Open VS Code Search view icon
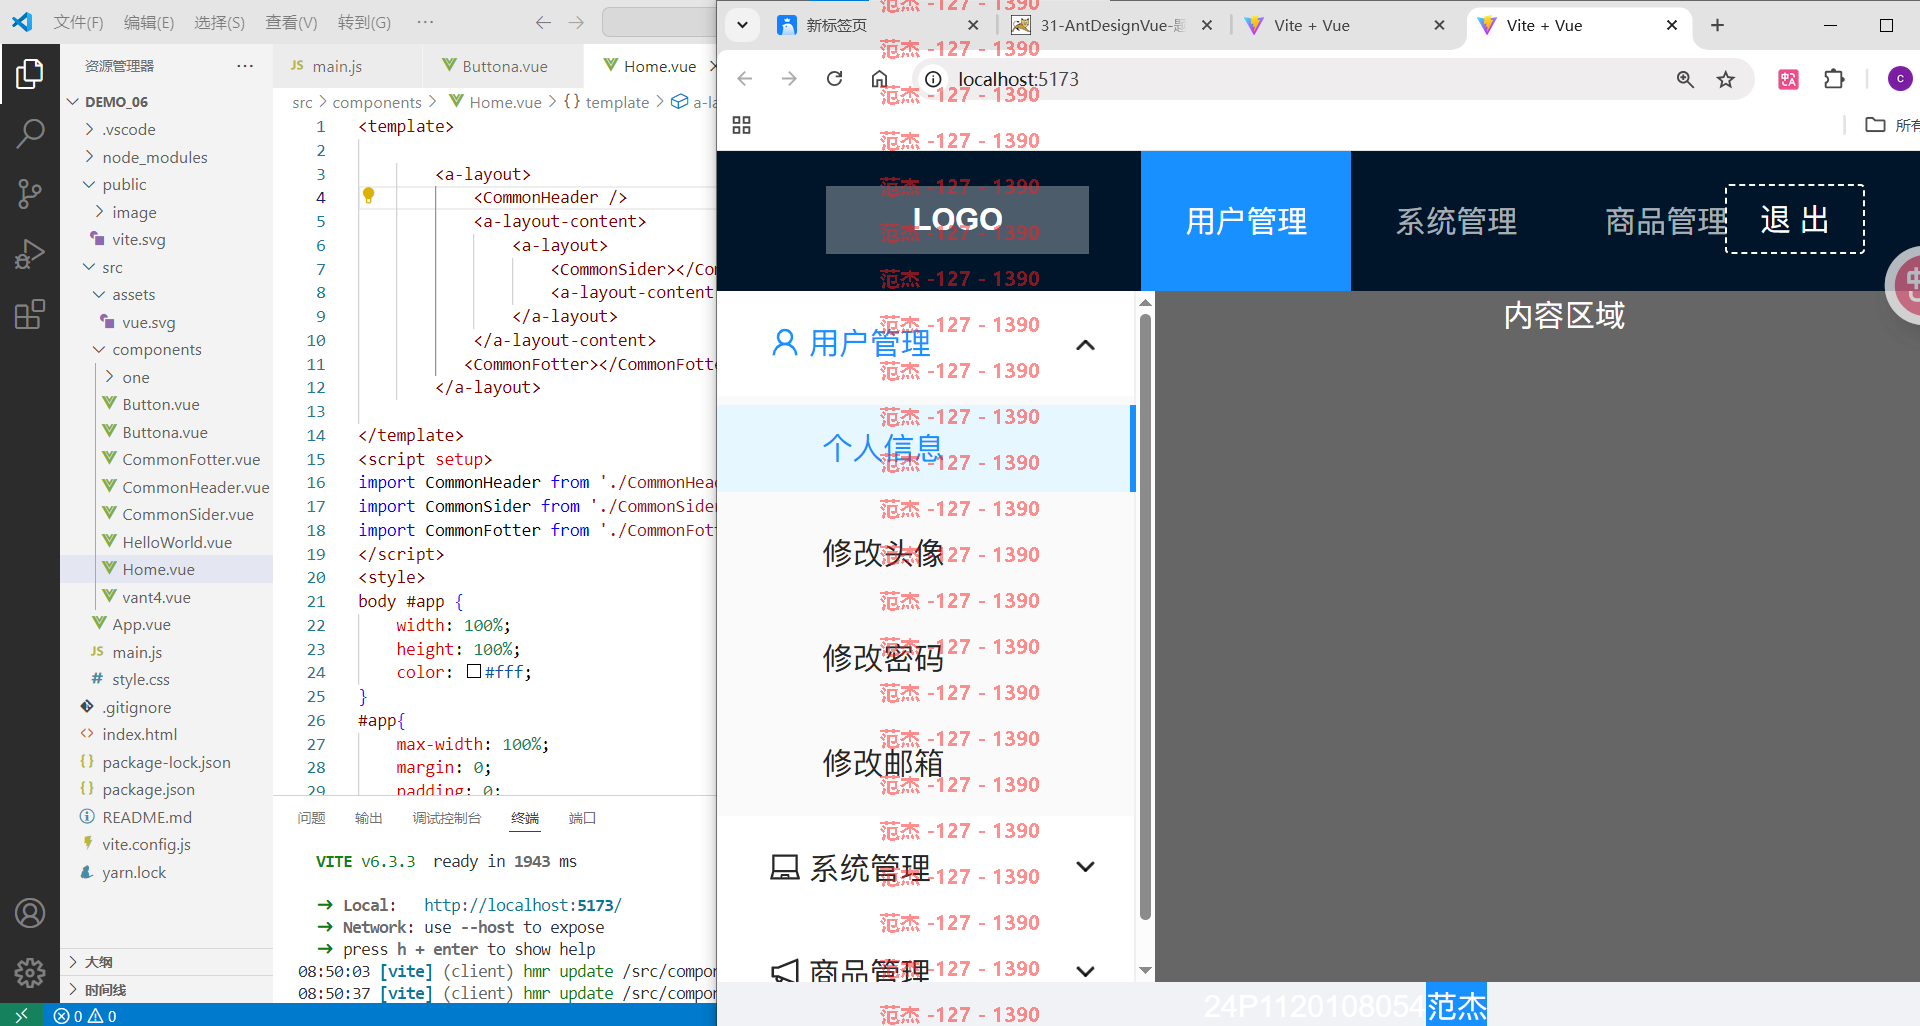Viewport: 1920px width, 1026px height. [30, 133]
